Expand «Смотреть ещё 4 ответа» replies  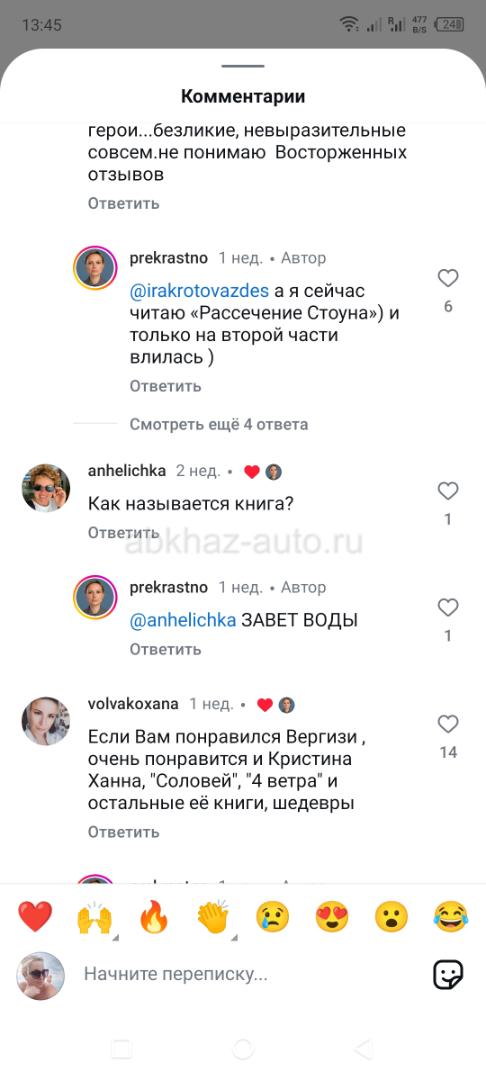219,424
